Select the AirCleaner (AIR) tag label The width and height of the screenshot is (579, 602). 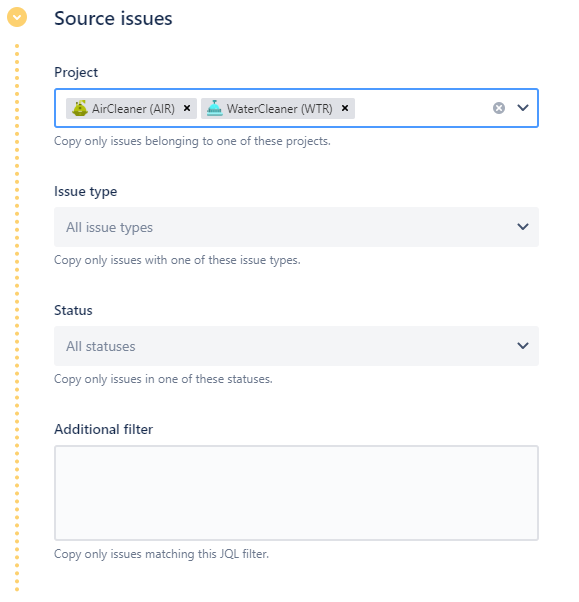pos(133,109)
